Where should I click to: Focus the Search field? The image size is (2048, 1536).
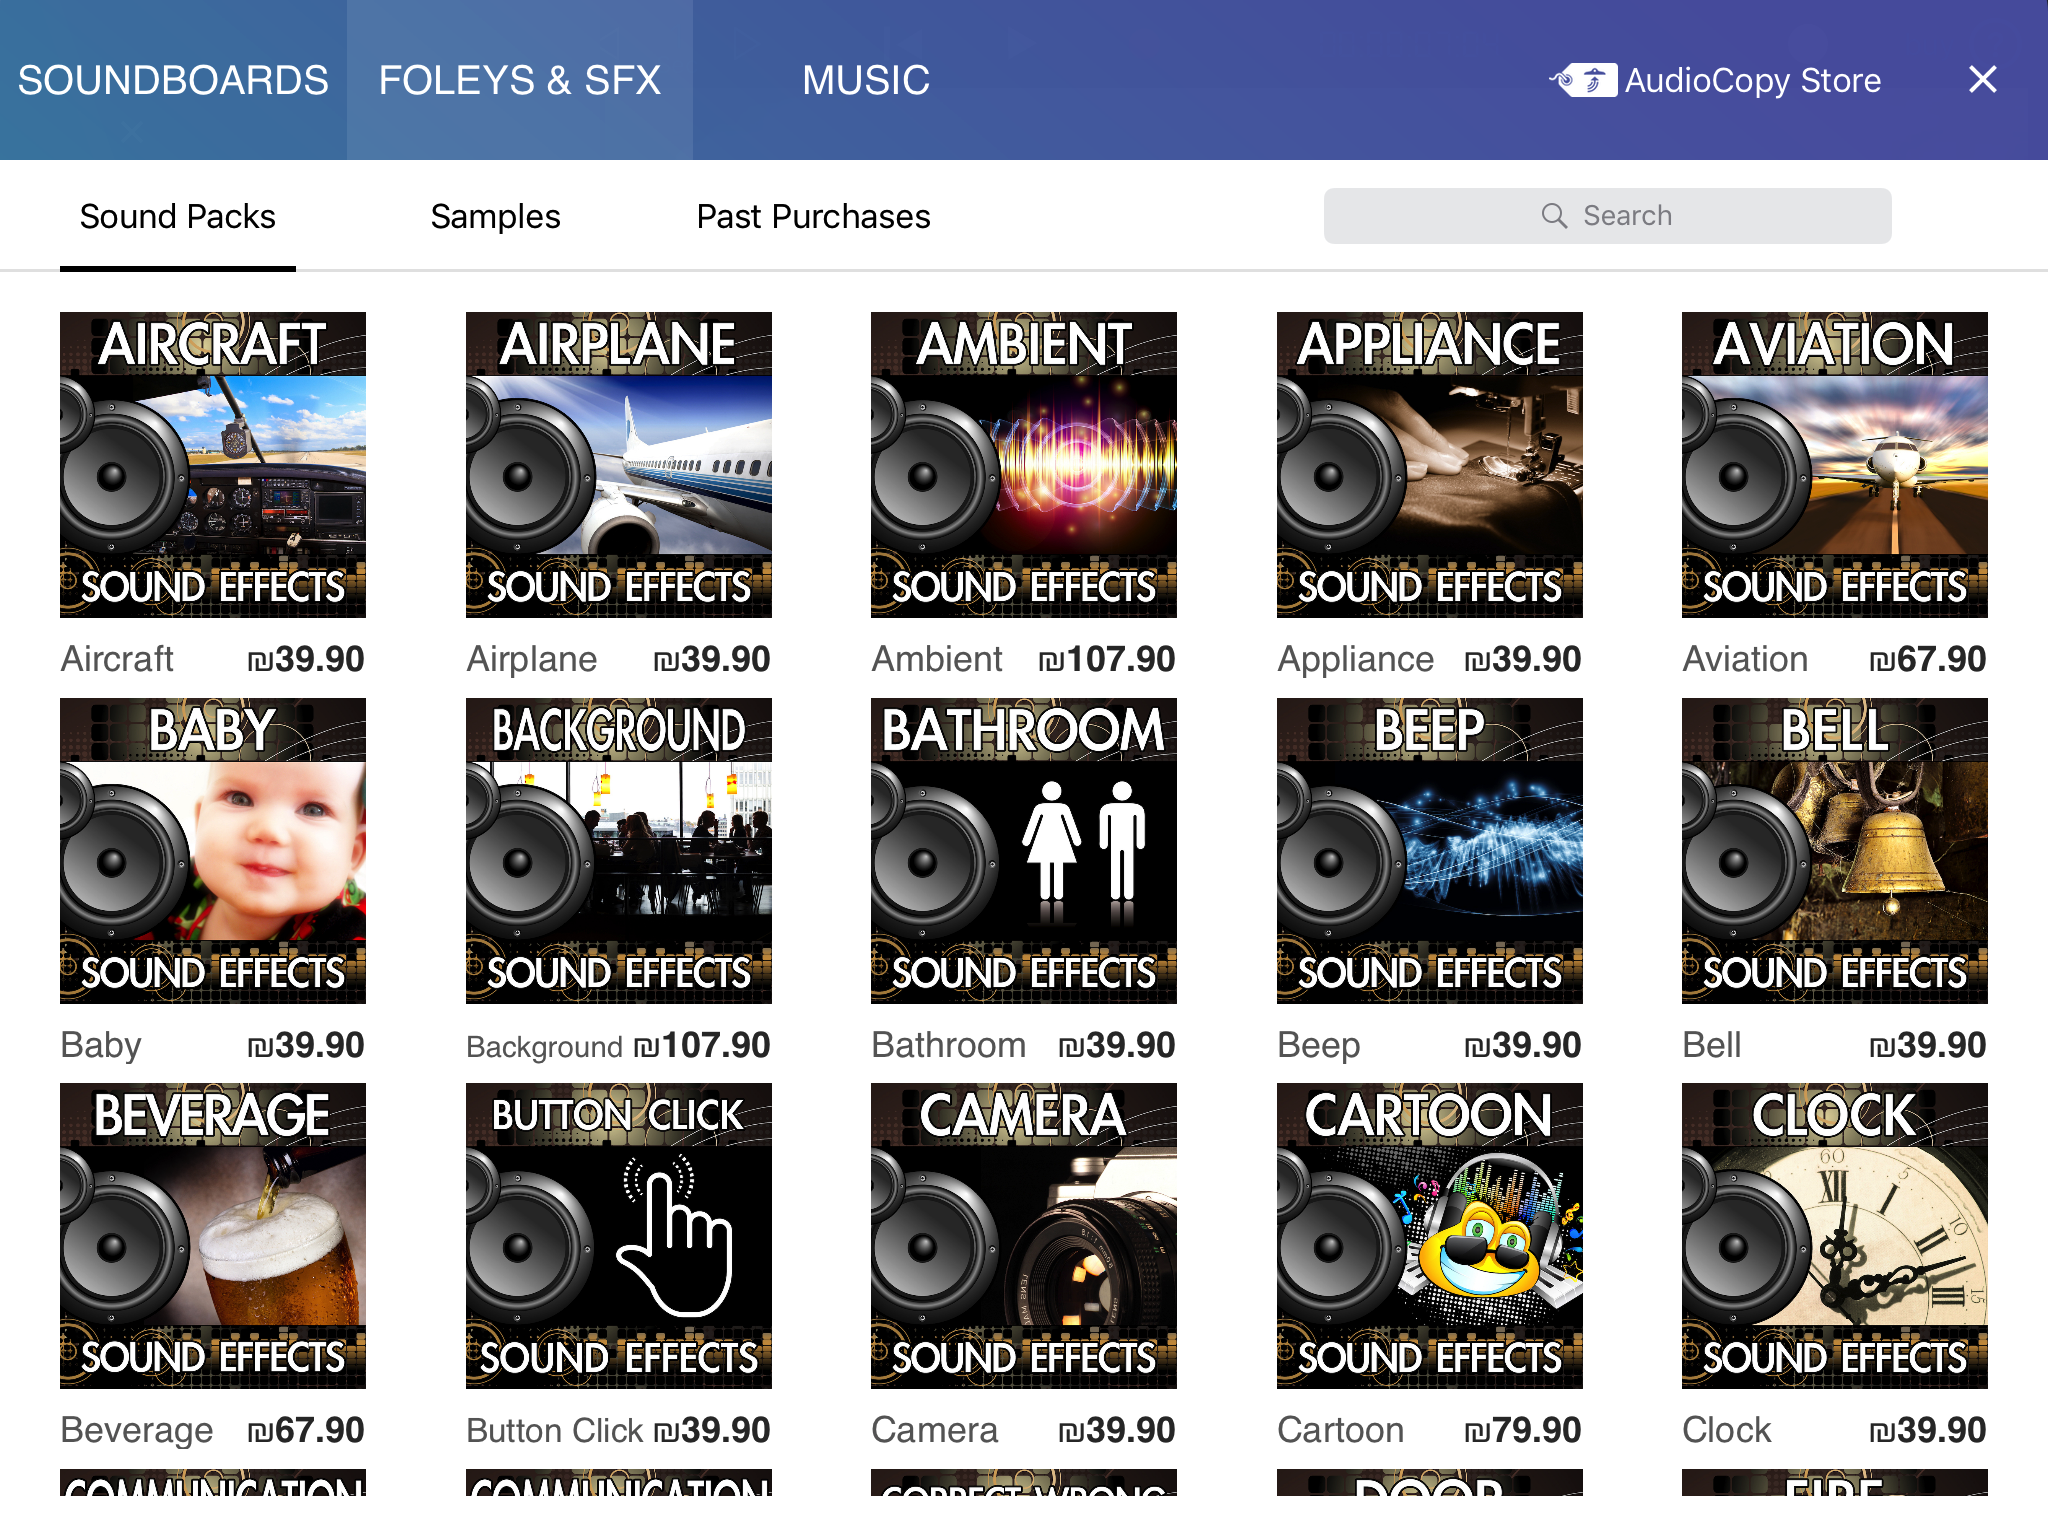click(1608, 216)
